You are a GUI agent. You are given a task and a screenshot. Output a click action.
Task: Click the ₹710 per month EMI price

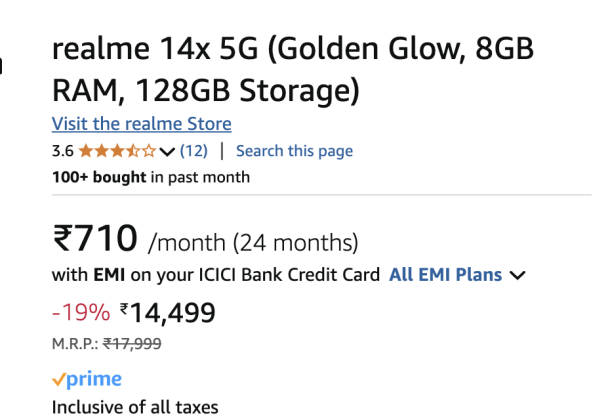94,240
